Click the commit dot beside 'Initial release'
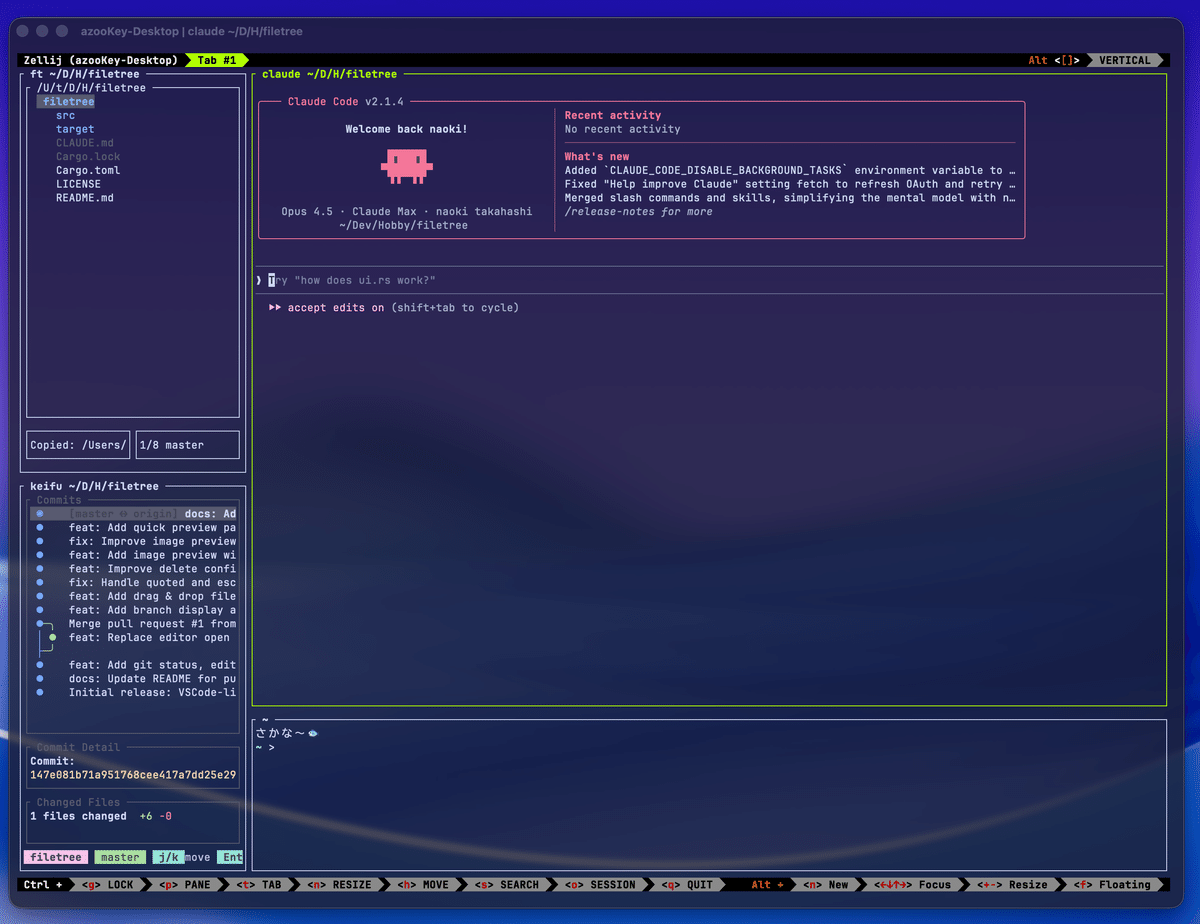 [x=40, y=692]
